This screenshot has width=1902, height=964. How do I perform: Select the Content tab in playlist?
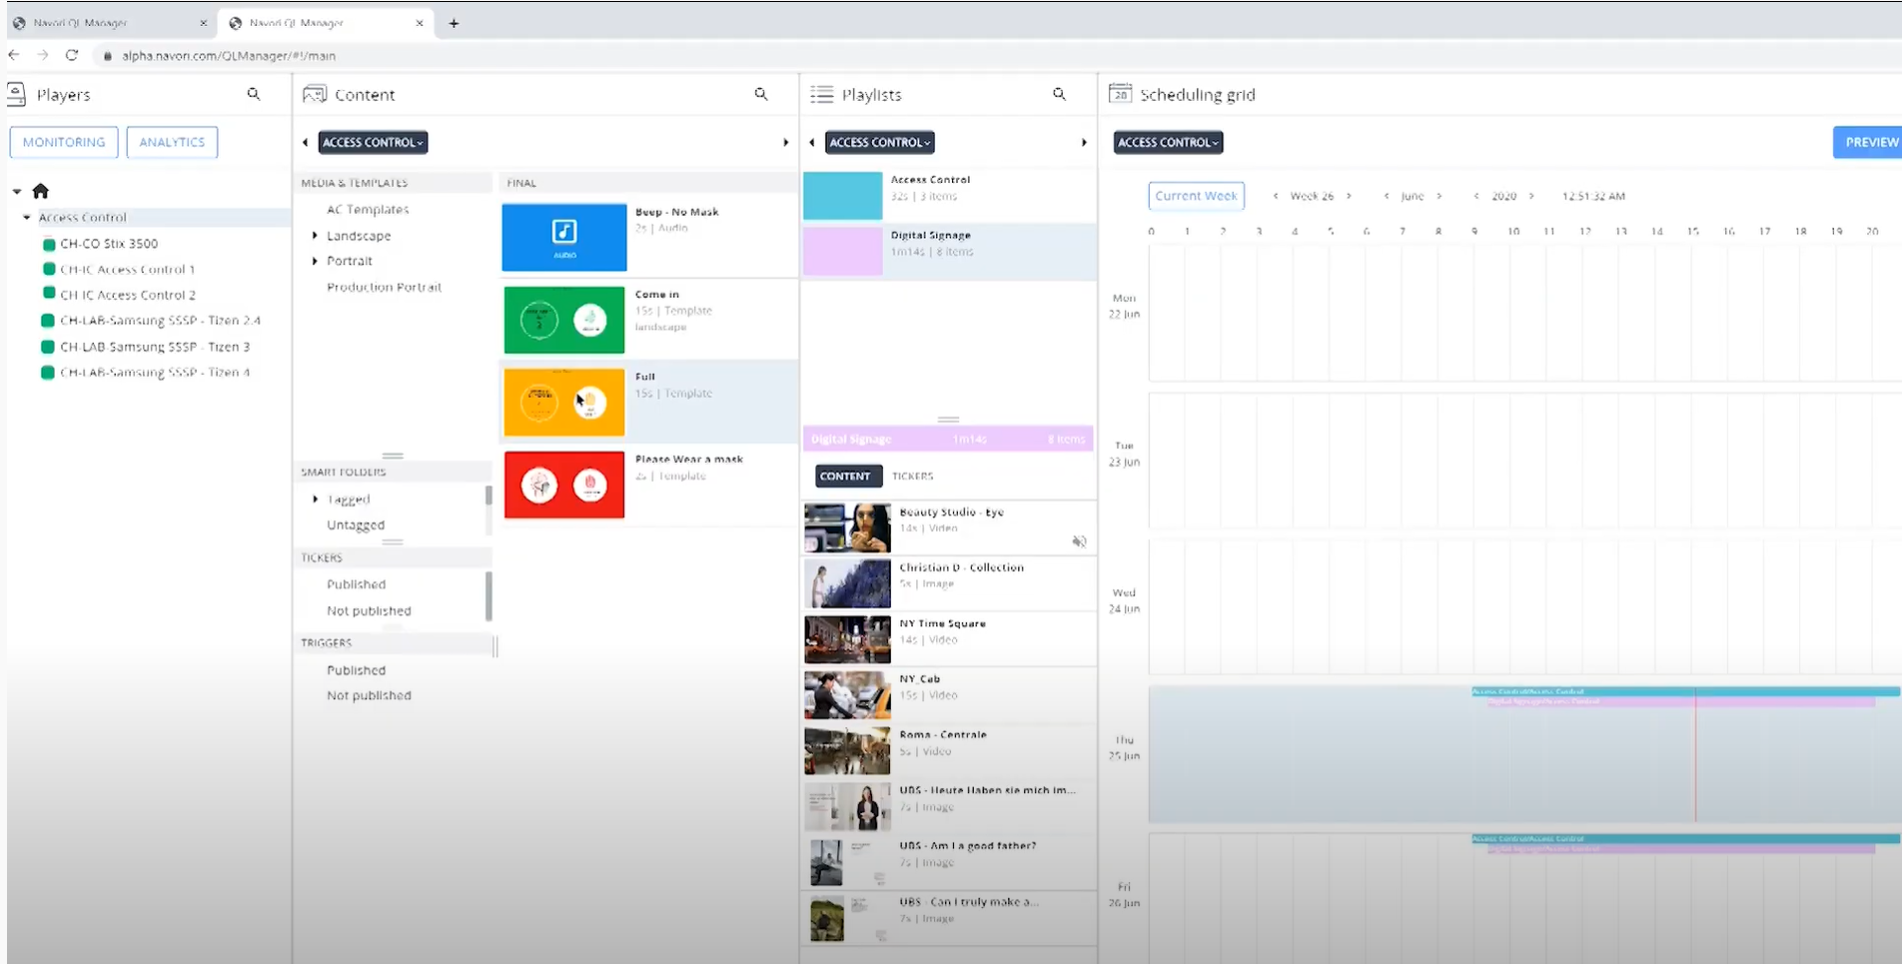pos(845,476)
